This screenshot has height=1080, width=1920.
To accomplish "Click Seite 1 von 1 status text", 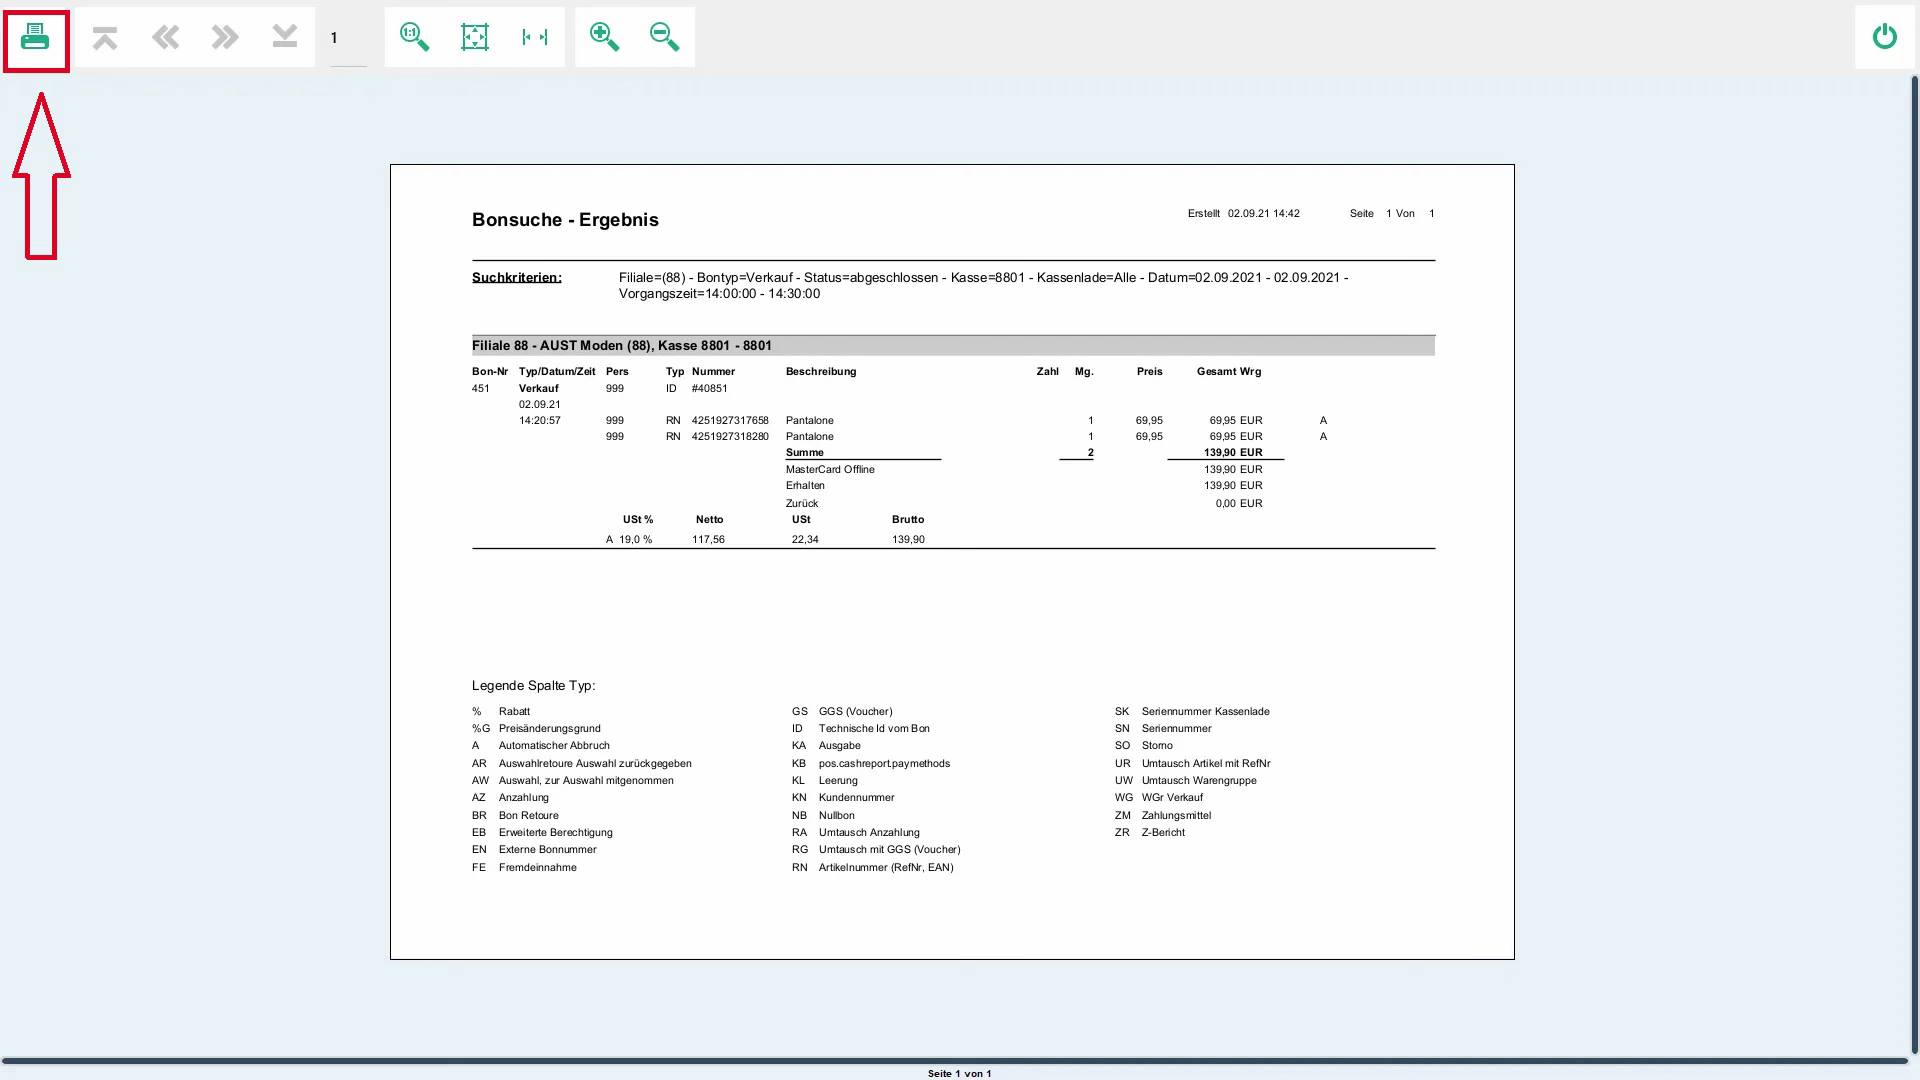I will pyautogui.click(x=959, y=1073).
